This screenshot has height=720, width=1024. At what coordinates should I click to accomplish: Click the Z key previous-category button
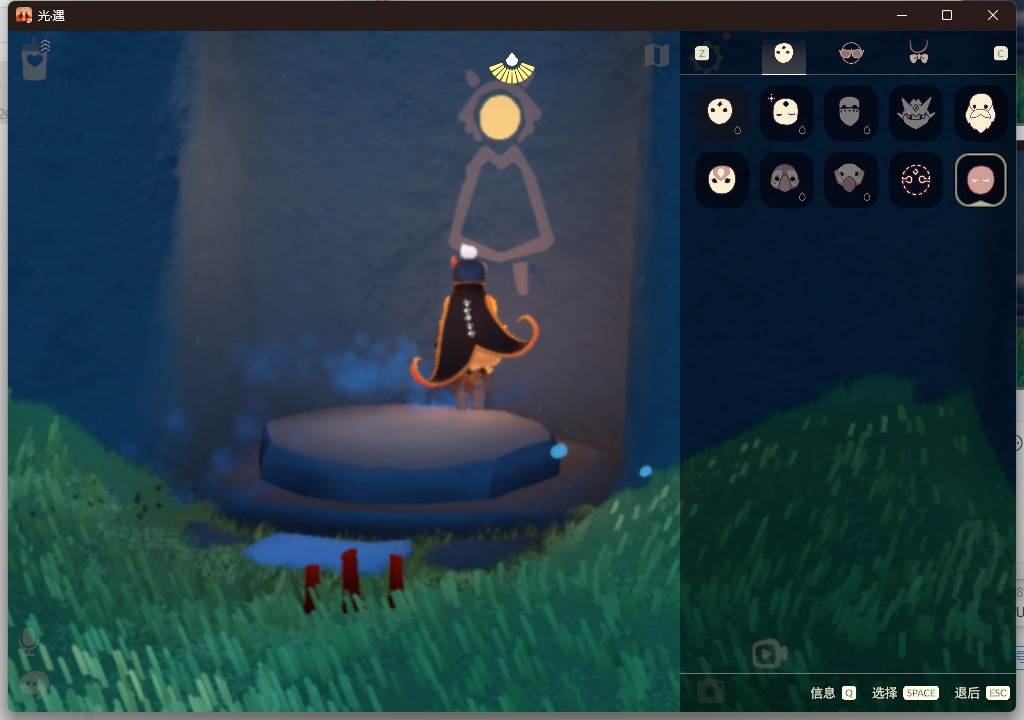pyautogui.click(x=702, y=54)
